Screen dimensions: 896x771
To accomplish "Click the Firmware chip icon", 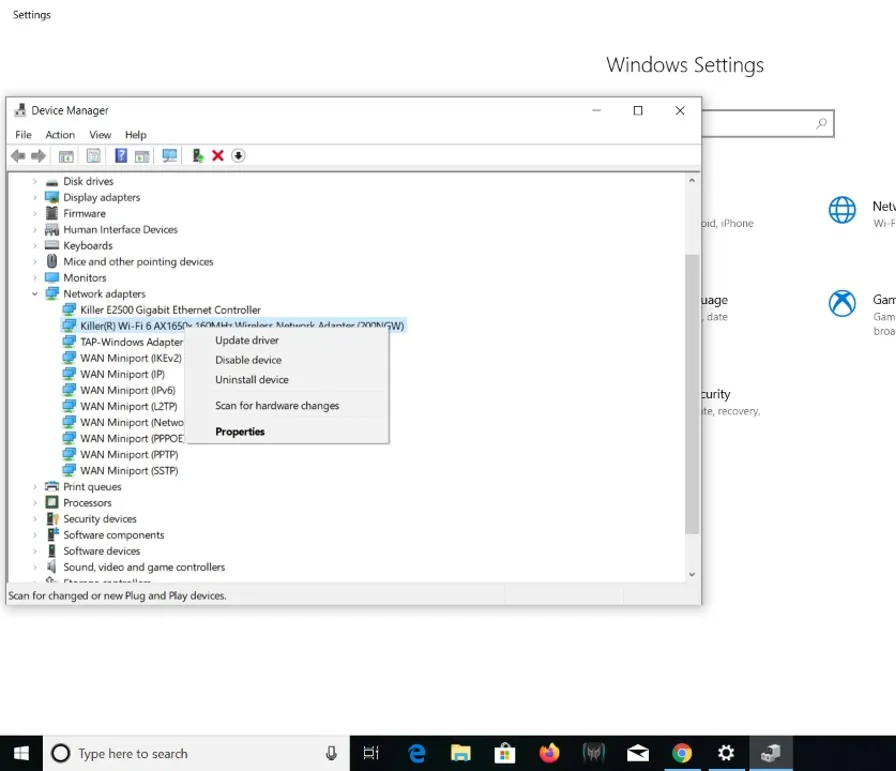I will pos(52,213).
